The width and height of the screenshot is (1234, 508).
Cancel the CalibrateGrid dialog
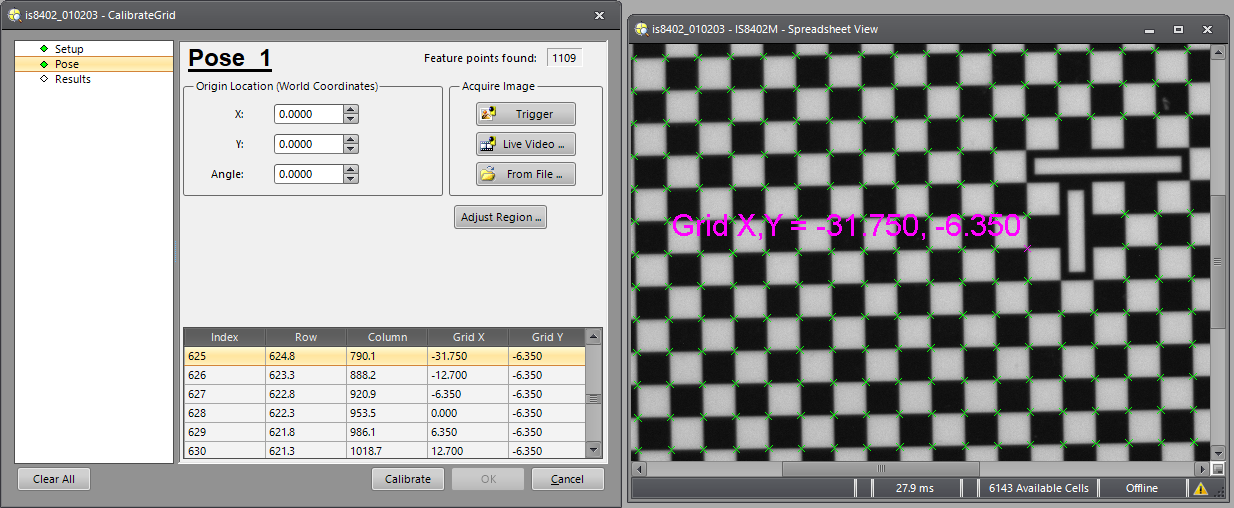coord(567,479)
